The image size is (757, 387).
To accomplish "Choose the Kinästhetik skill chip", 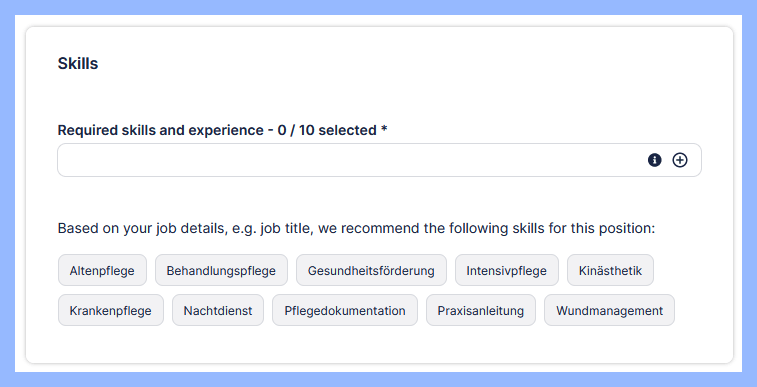I will coord(610,270).
